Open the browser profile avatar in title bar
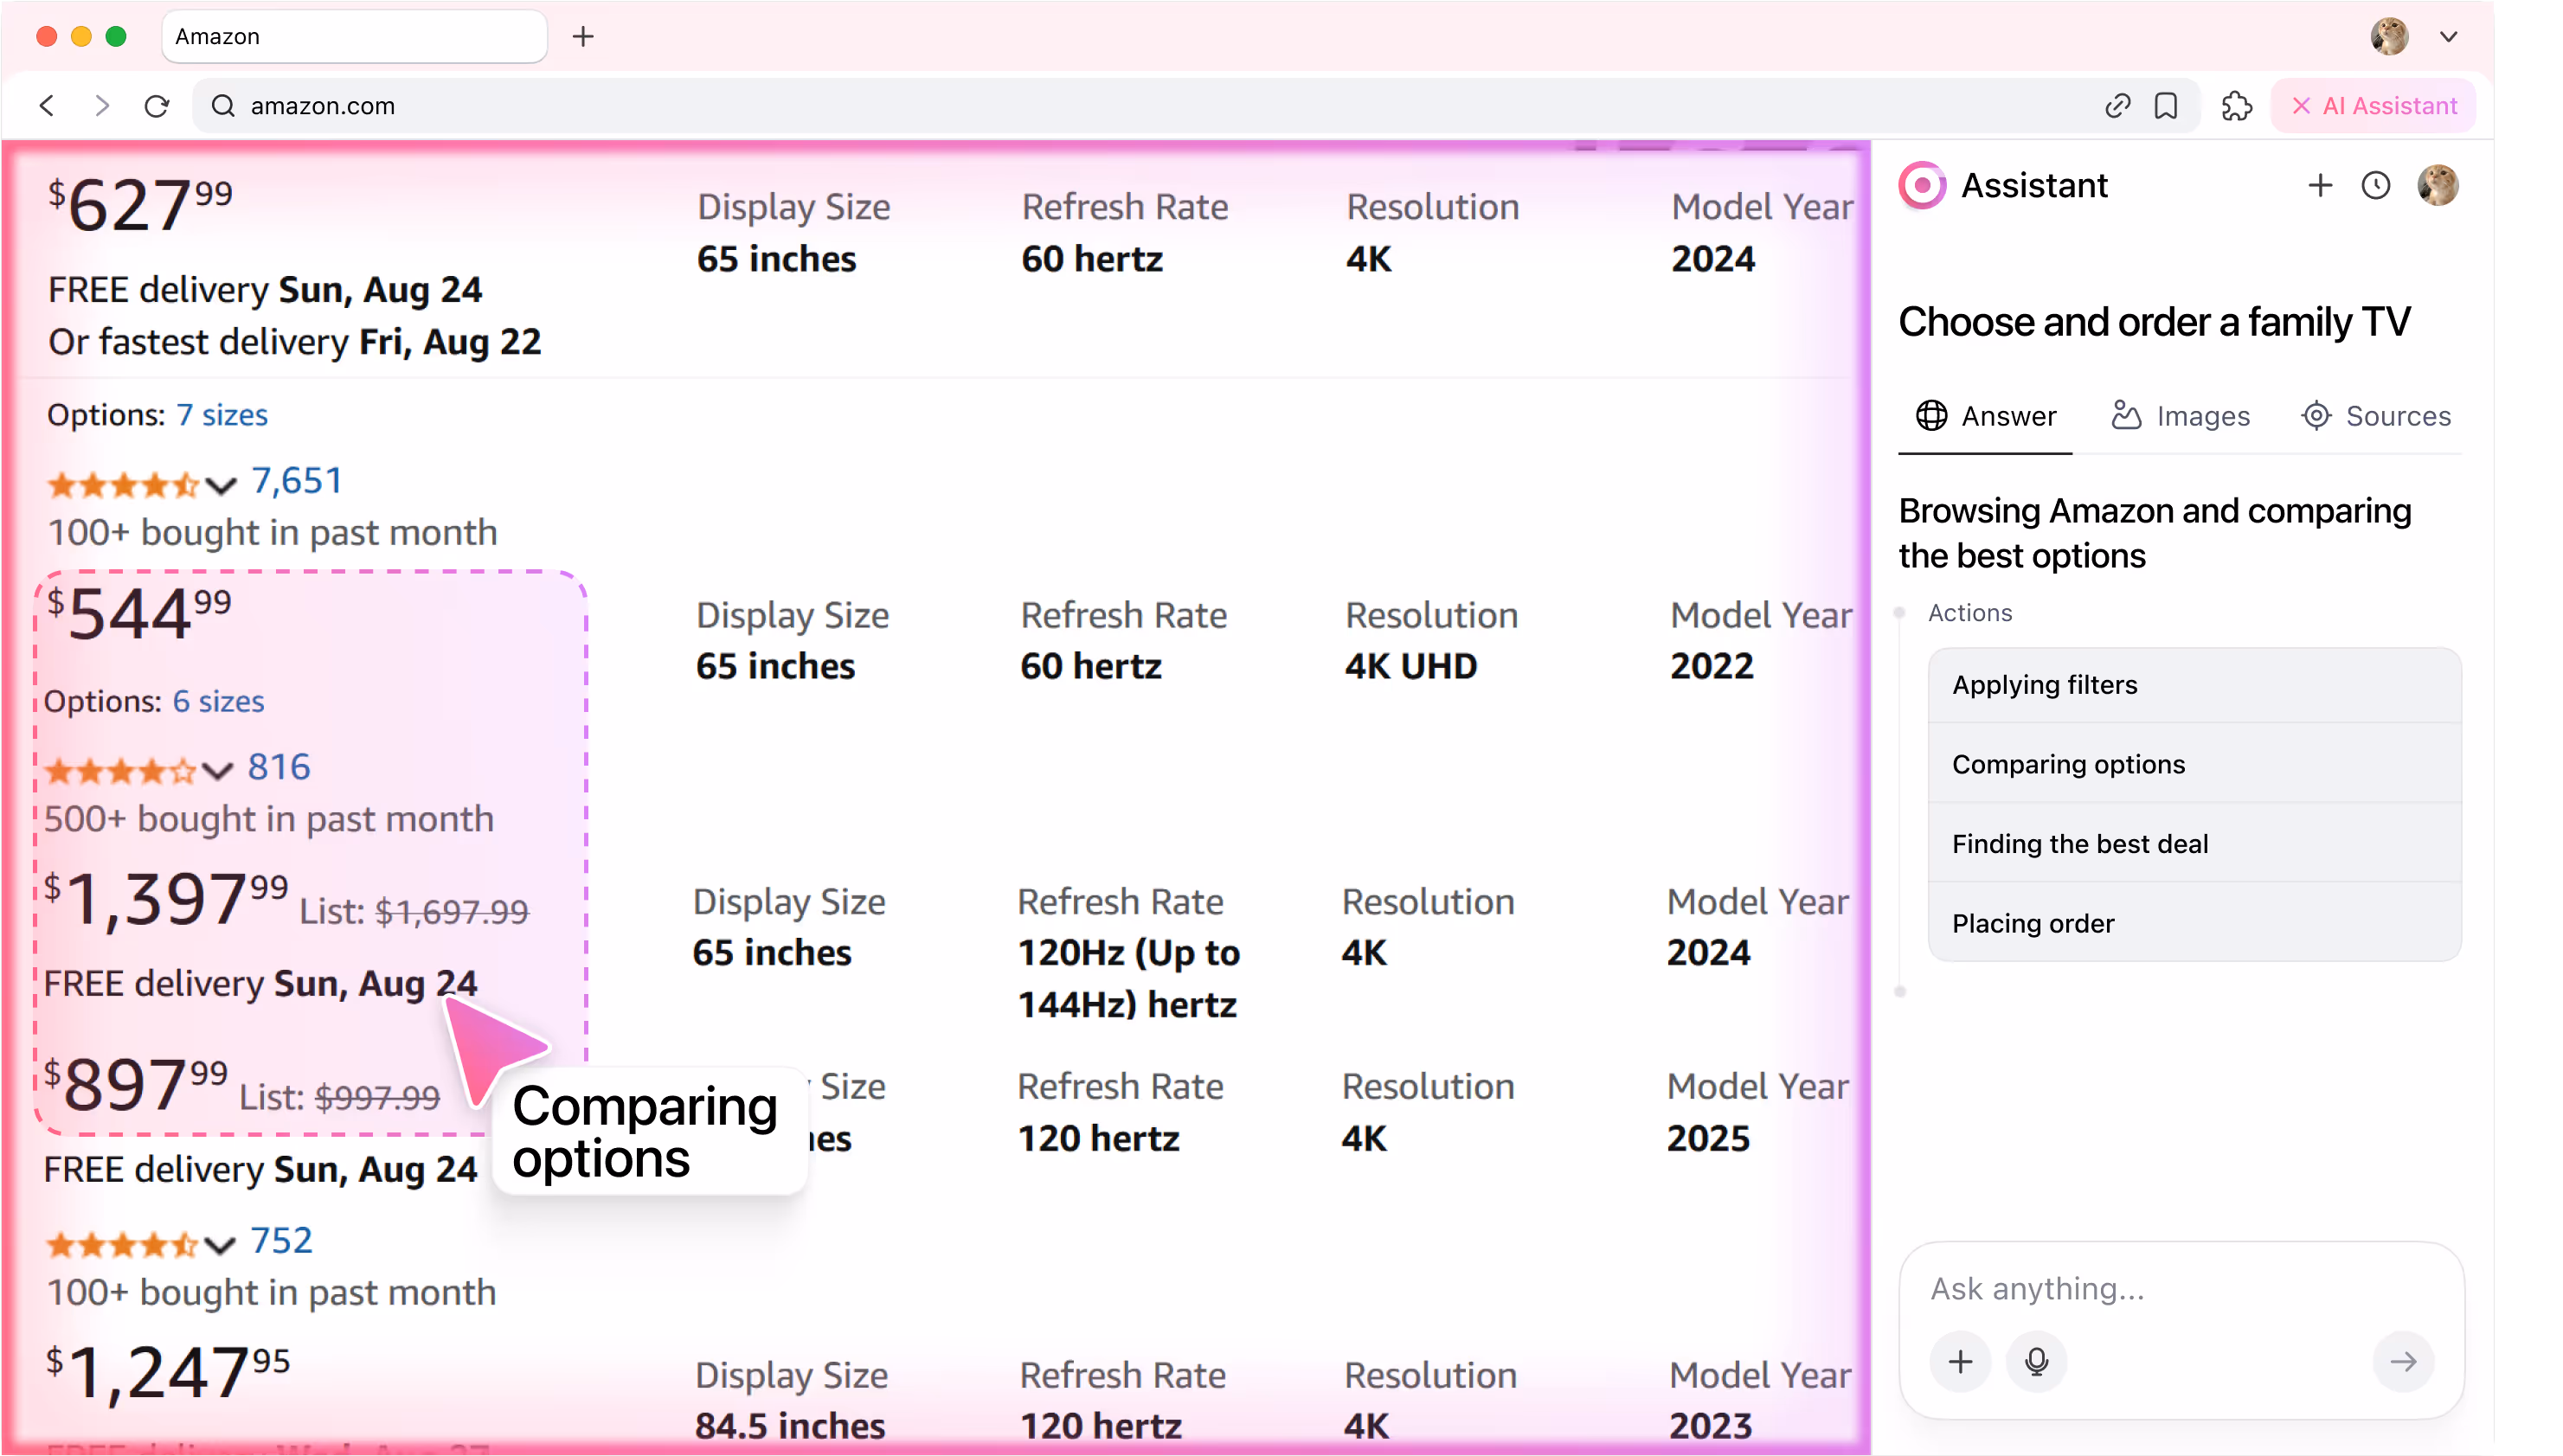 point(2389,37)
